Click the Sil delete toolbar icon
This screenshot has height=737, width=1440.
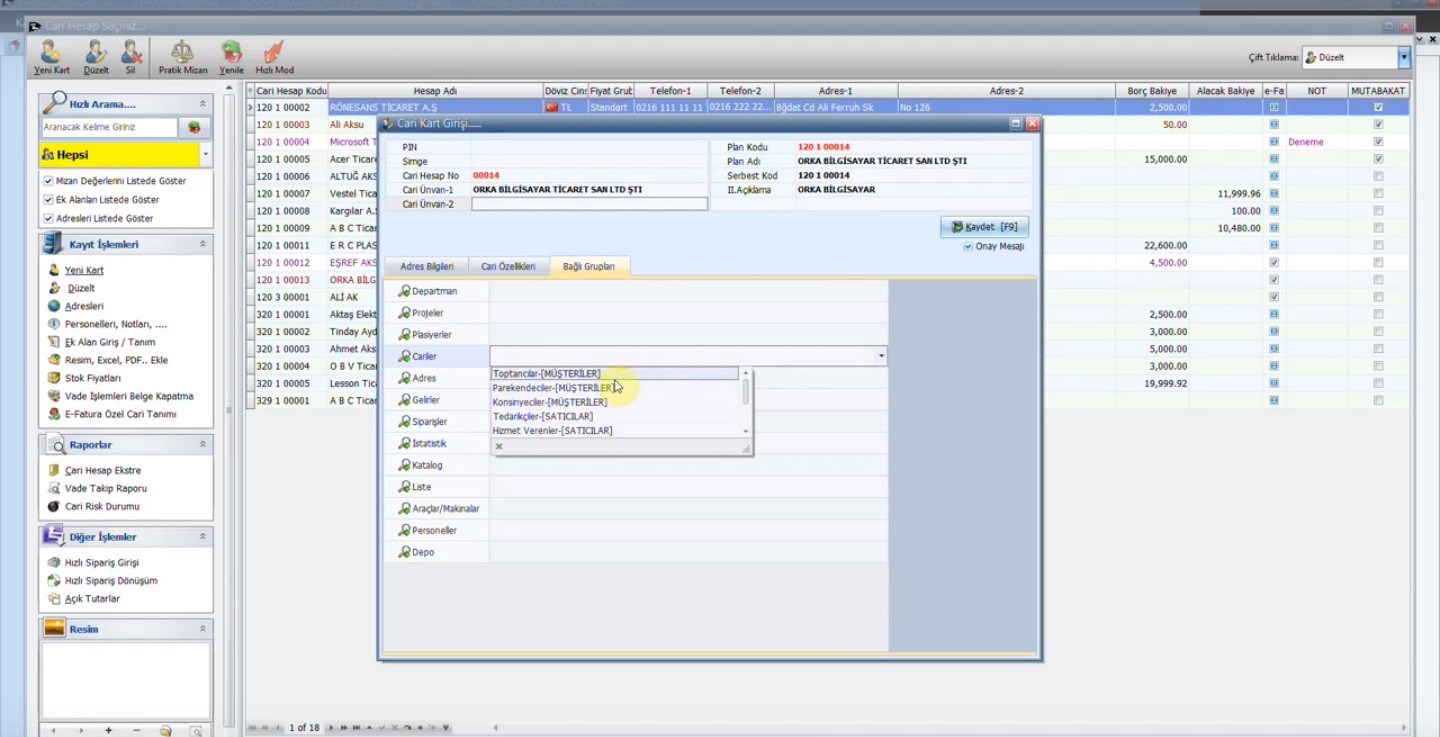pos(130,58)
